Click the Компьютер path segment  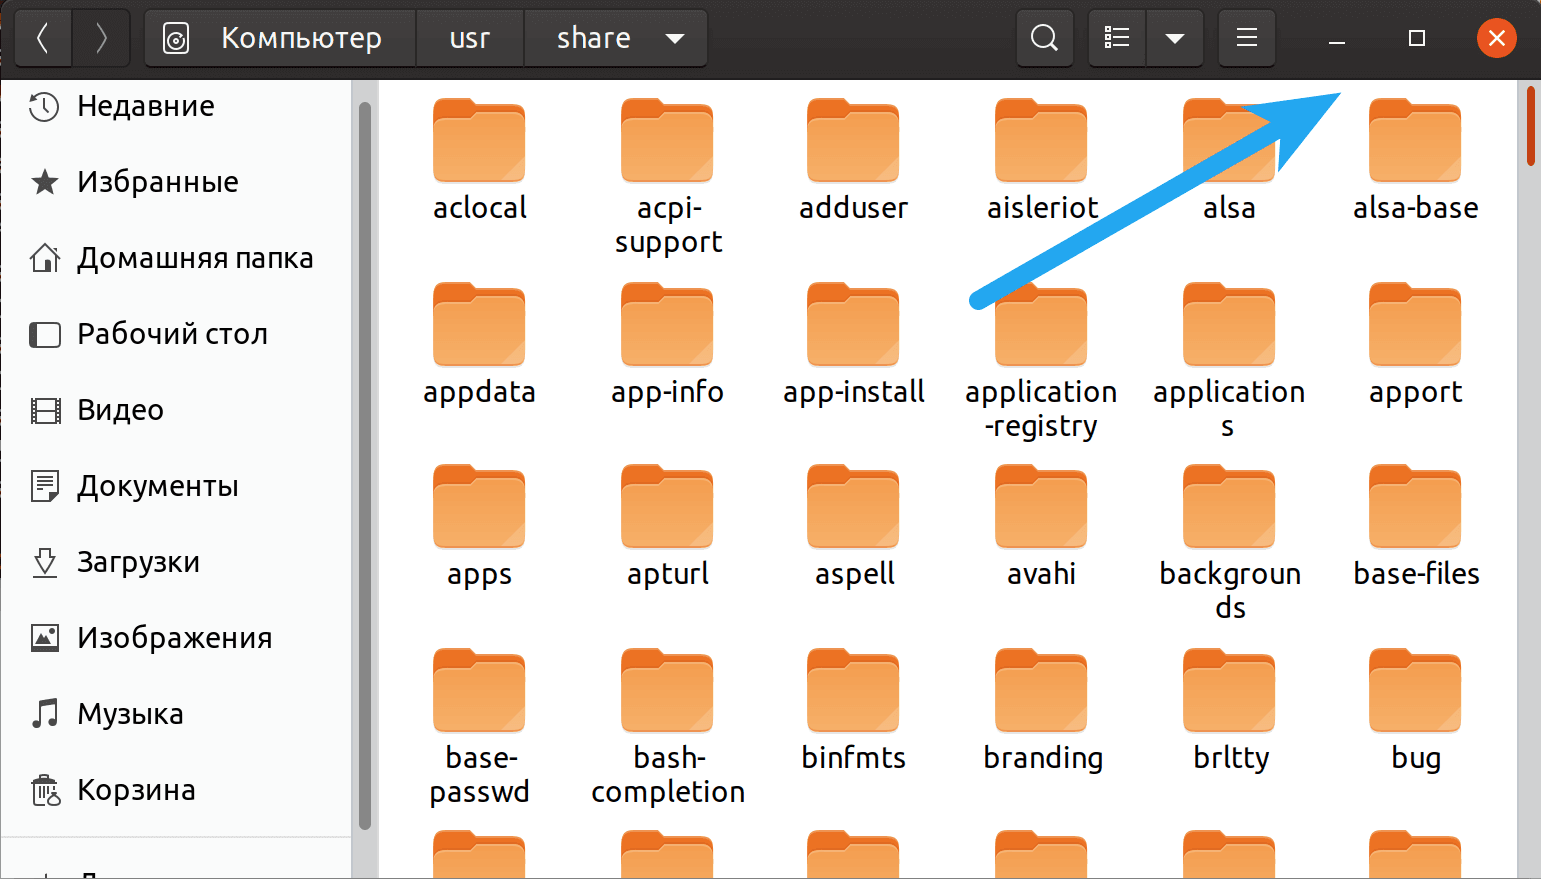[x=280, y=38]
